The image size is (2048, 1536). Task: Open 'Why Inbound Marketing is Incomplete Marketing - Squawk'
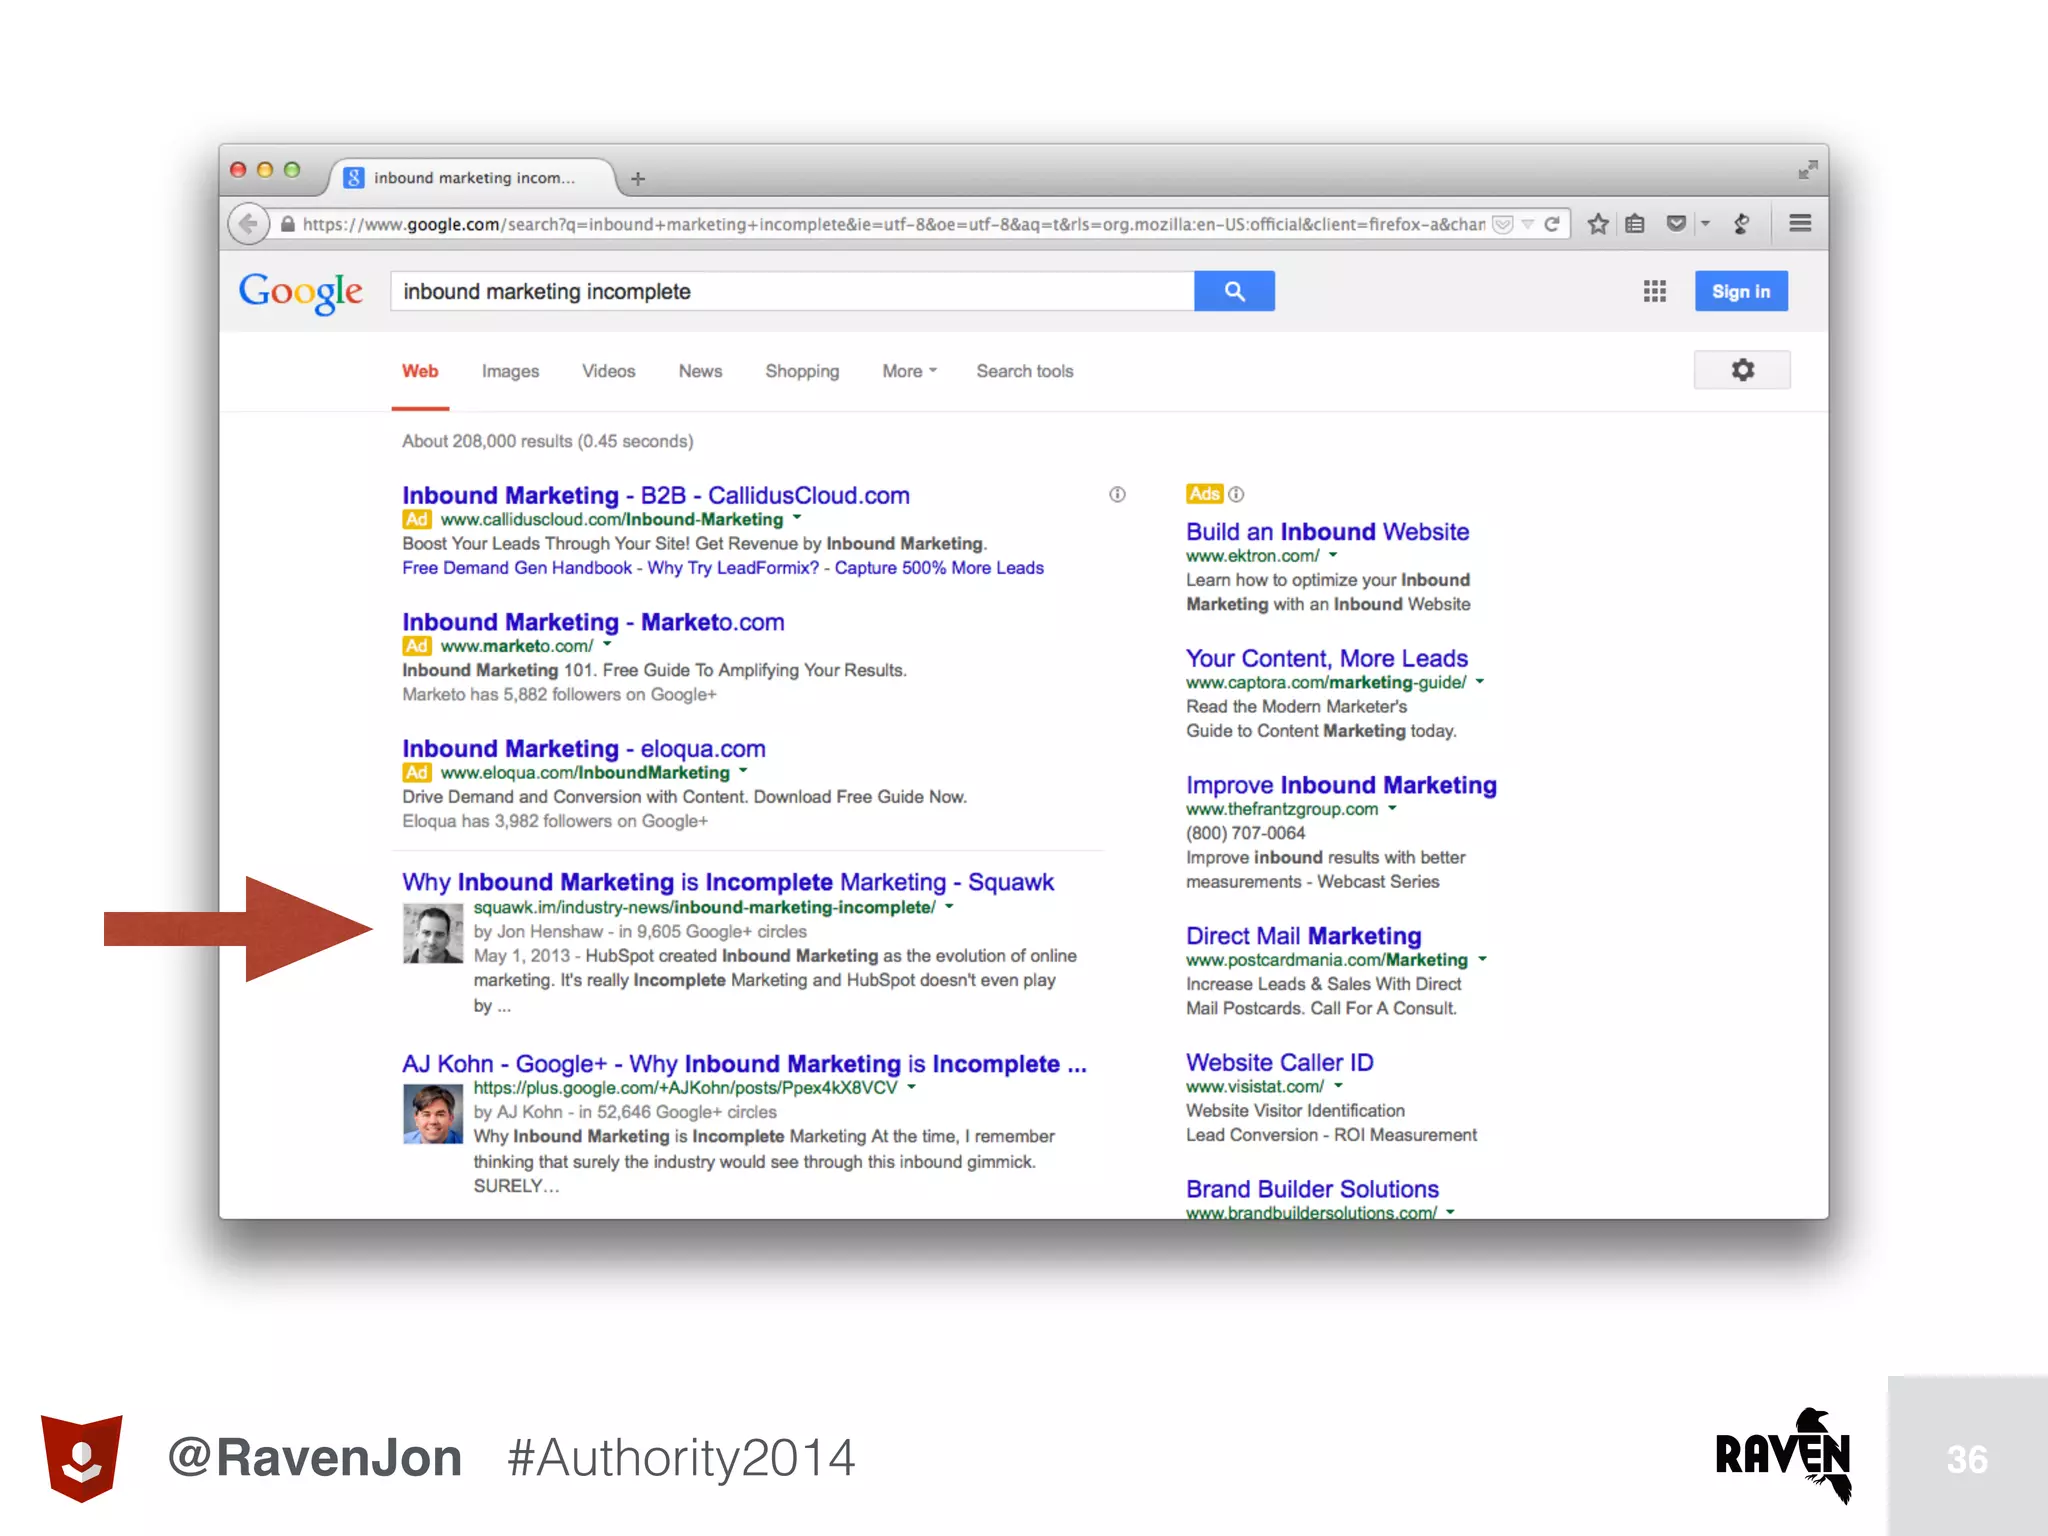click(728, 882)
